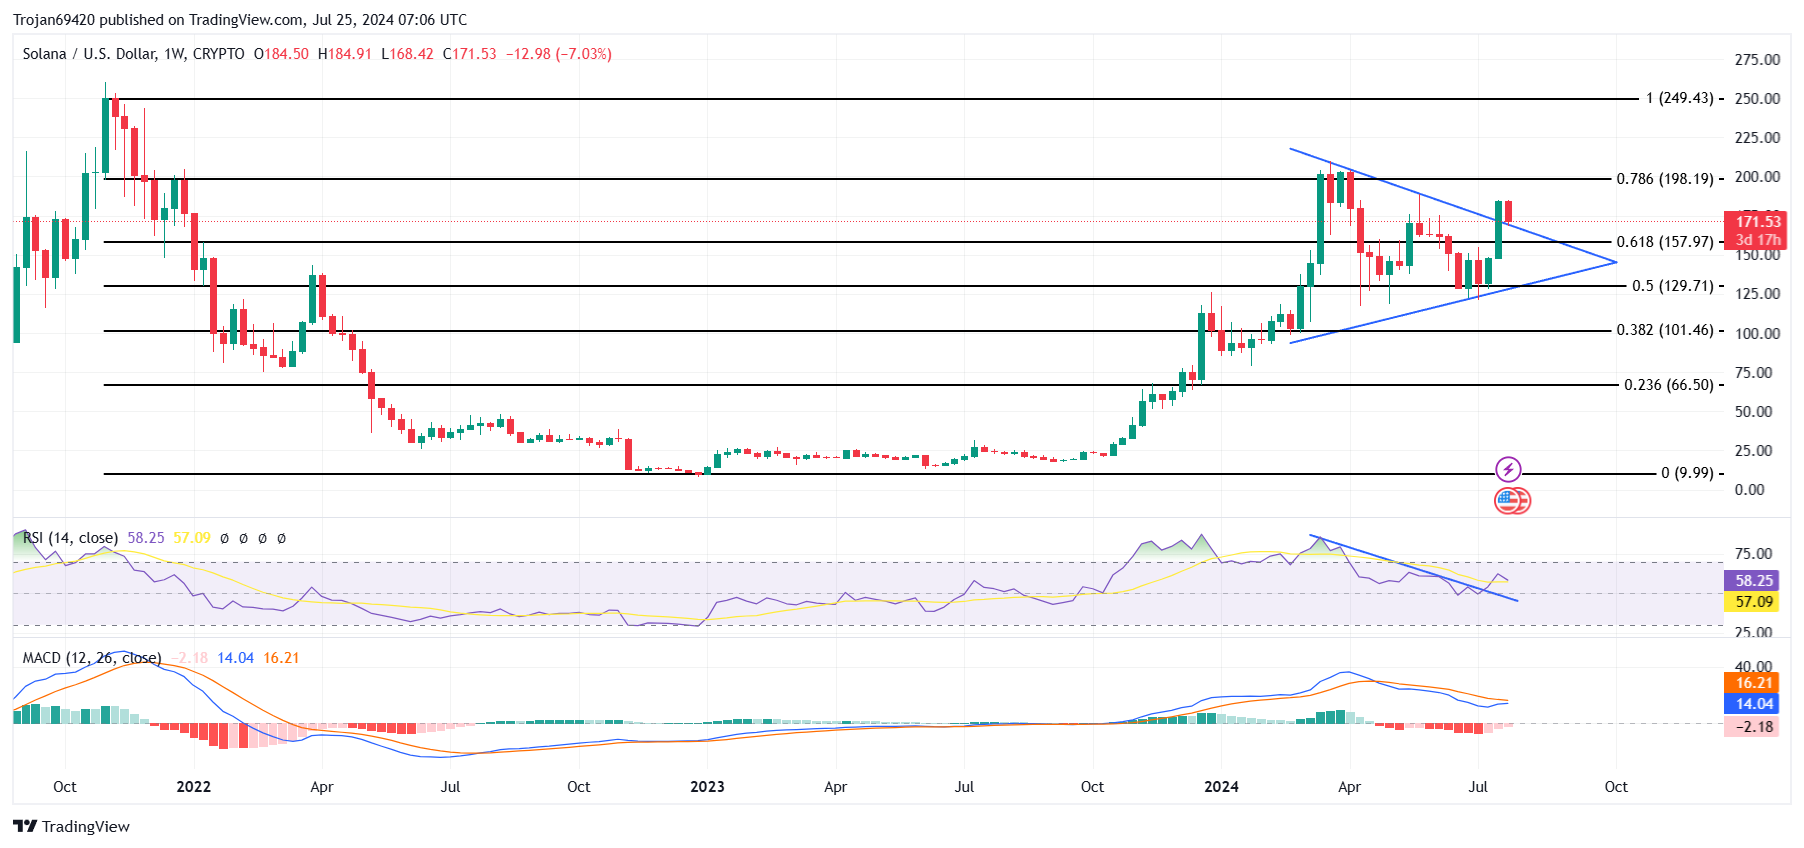This screenshot has height=848, width=1804.
Task: Click the 3d 17h bar countdown label
Action: (x=1757, y=240)
